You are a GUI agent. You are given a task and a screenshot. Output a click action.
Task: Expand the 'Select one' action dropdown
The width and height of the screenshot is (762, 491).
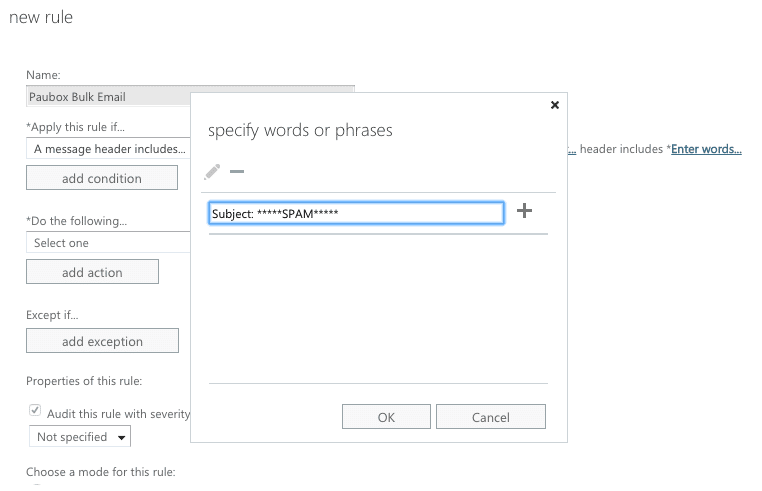pyautogui.click(x=108, y=243)
